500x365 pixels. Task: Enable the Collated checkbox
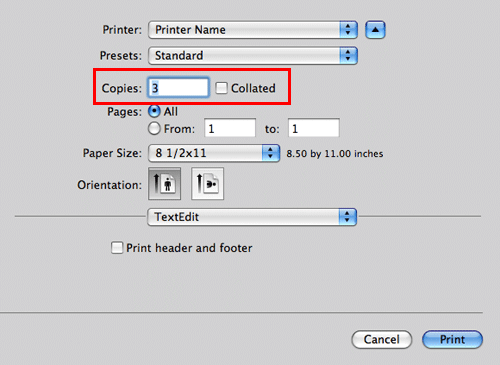pyautogui.click(x=221, y=88)
